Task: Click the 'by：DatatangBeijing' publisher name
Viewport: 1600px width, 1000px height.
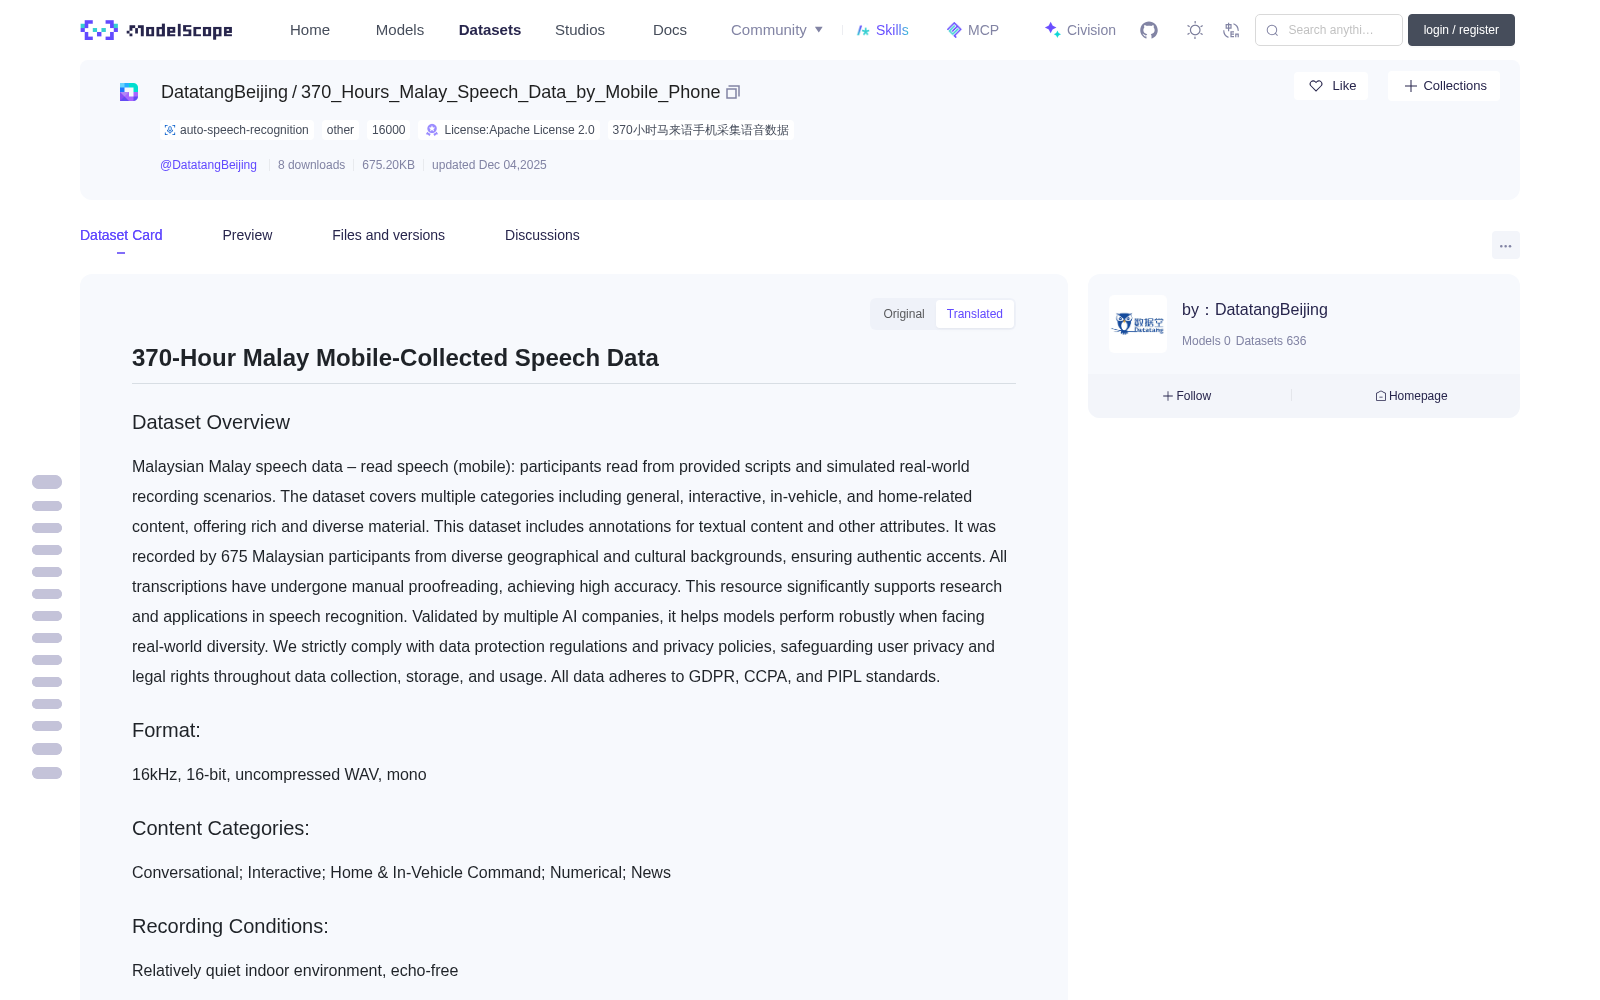Action: click(1255, 310)
